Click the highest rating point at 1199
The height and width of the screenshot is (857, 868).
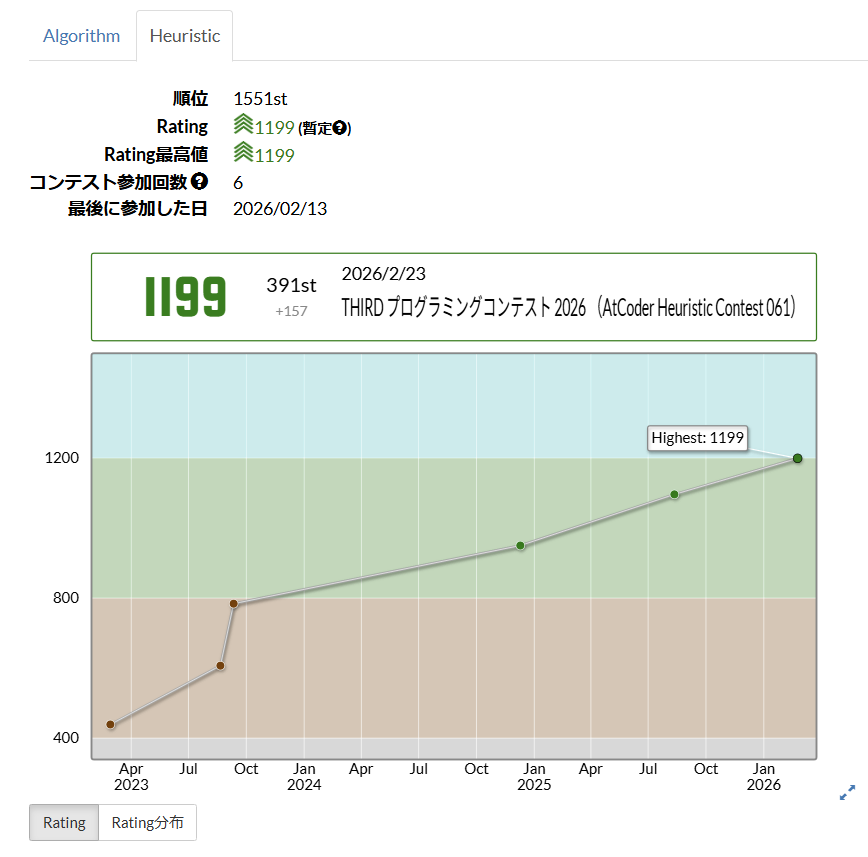point(797,458)
